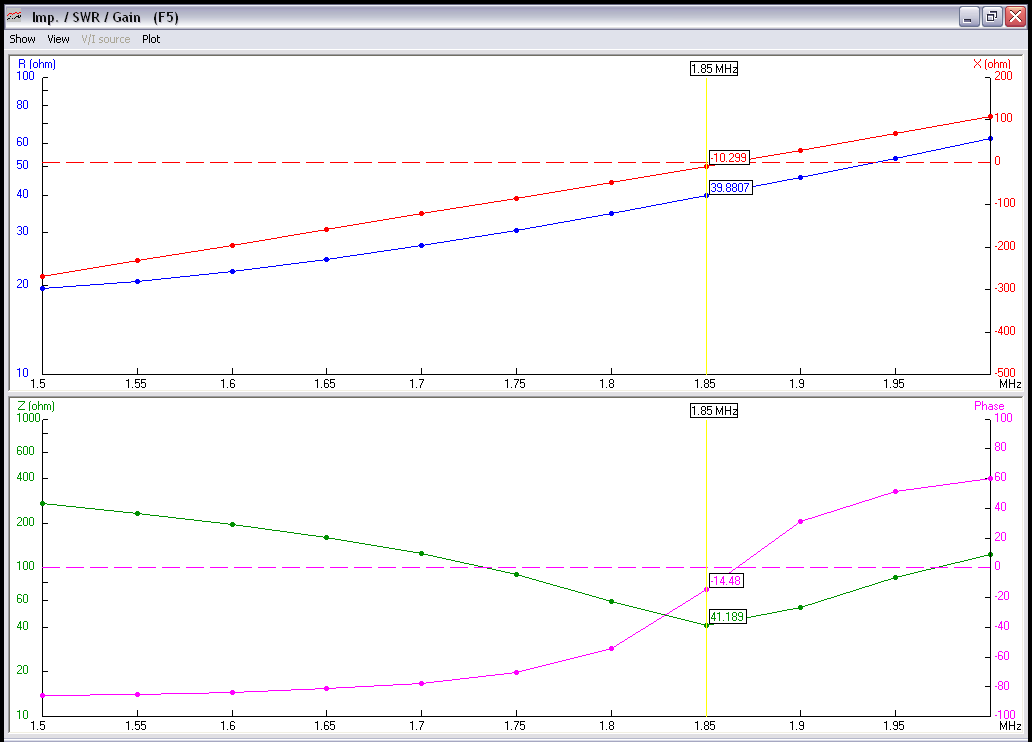
Task: Click the Phase axis label
Action: (988, 406)
